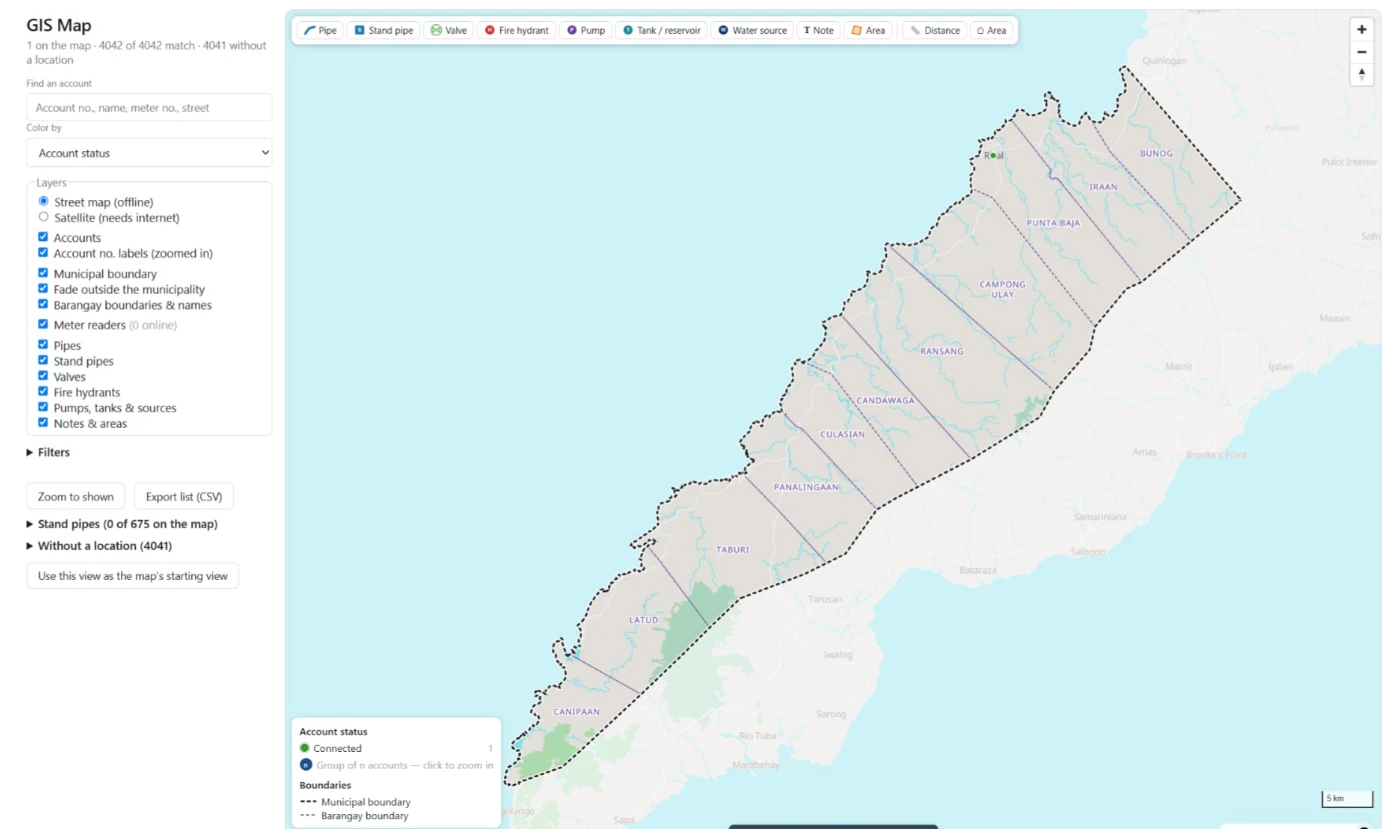Screen dimensions: 1399x829
Task: Click the CANIPAAN barangay label
Action: coord(576,712)
